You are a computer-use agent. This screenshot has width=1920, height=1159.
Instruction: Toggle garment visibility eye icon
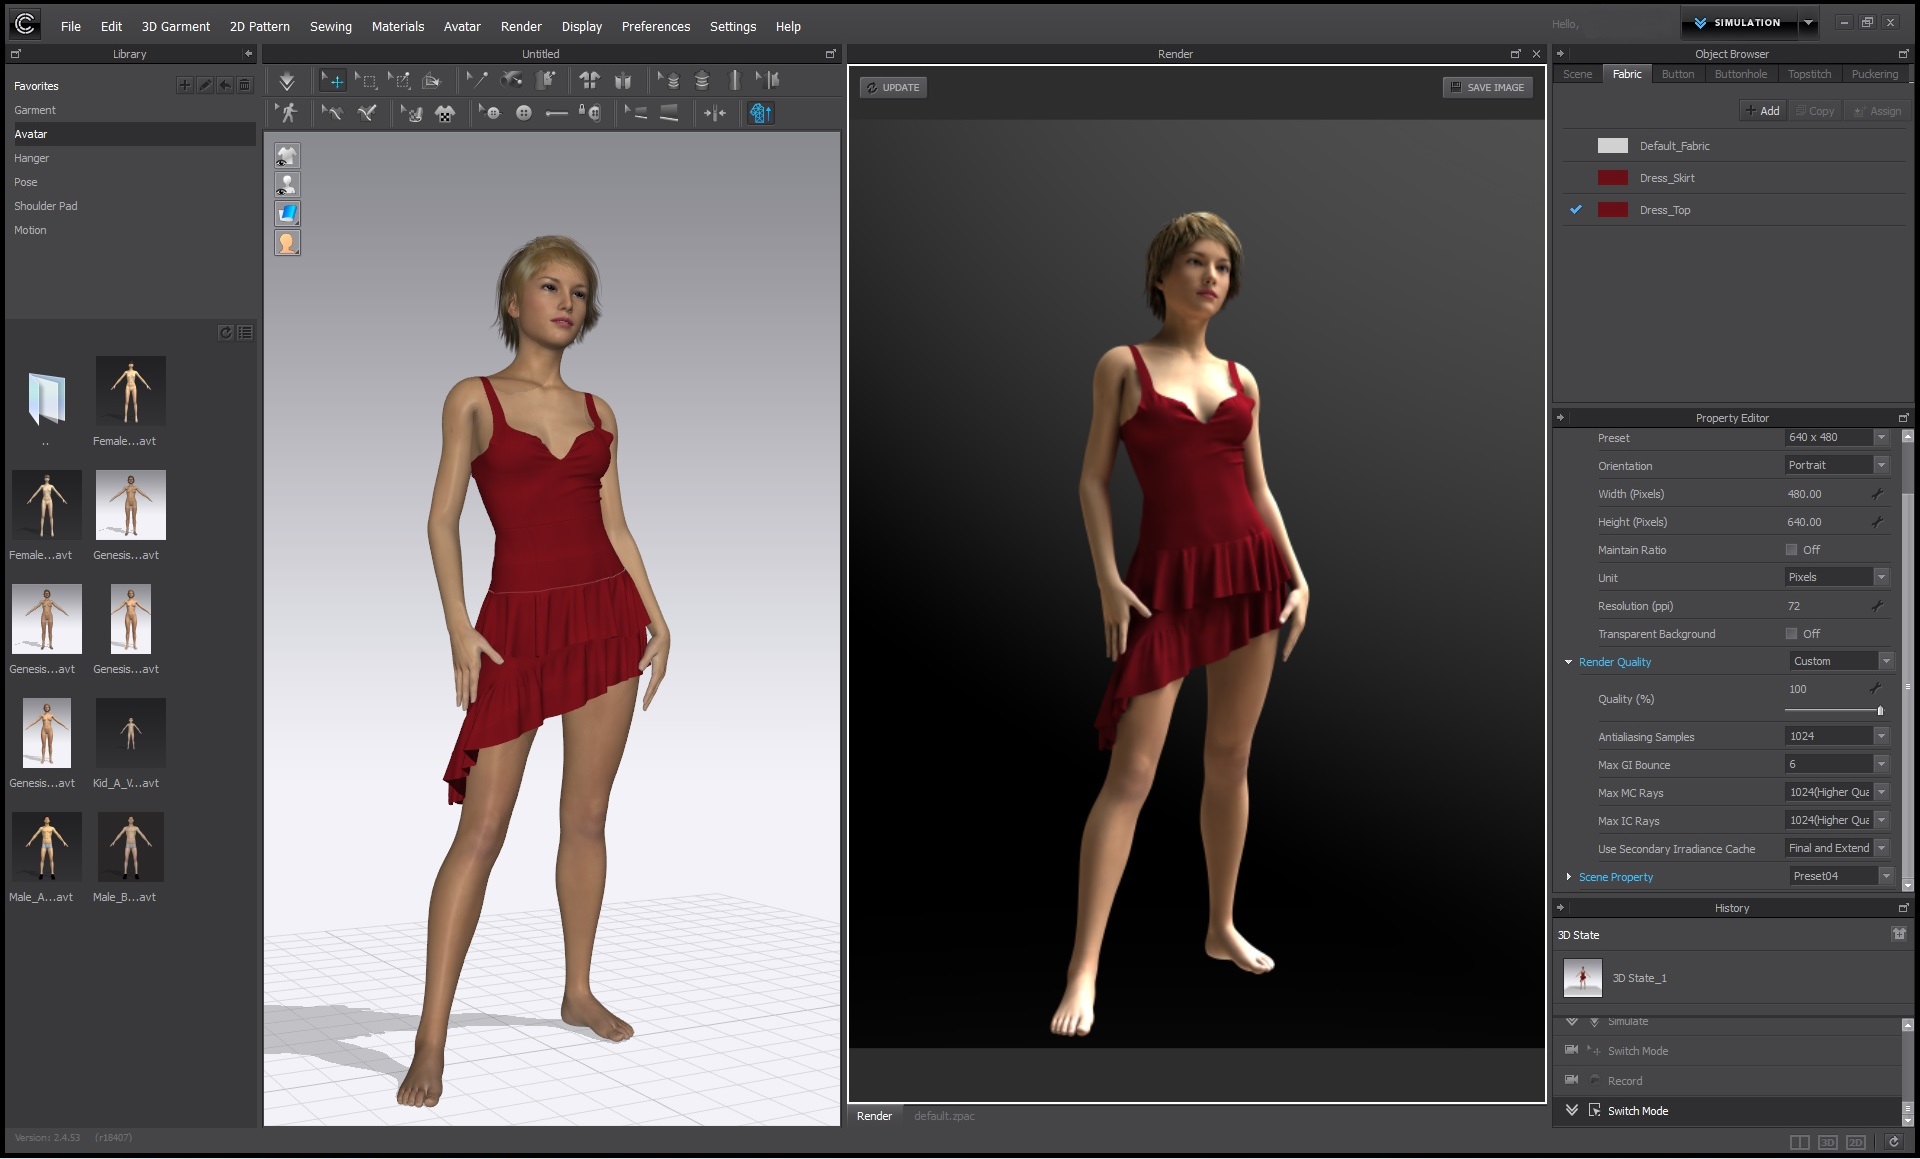coord(287,156)
